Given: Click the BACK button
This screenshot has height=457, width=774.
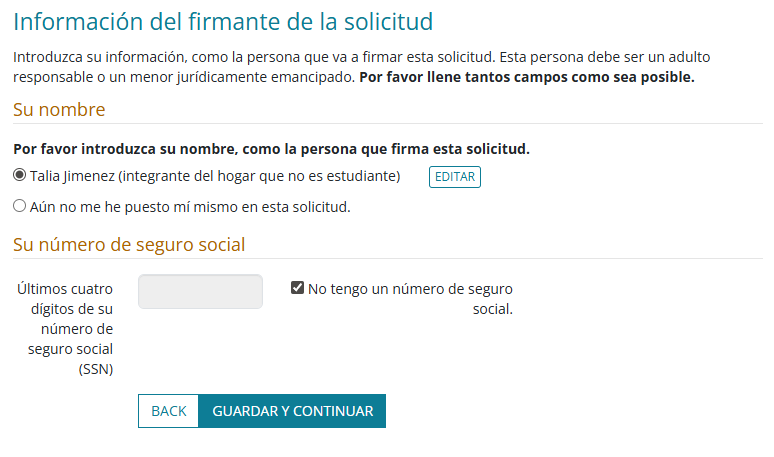Looking at the screenshot, I should [x=168, y=411].
